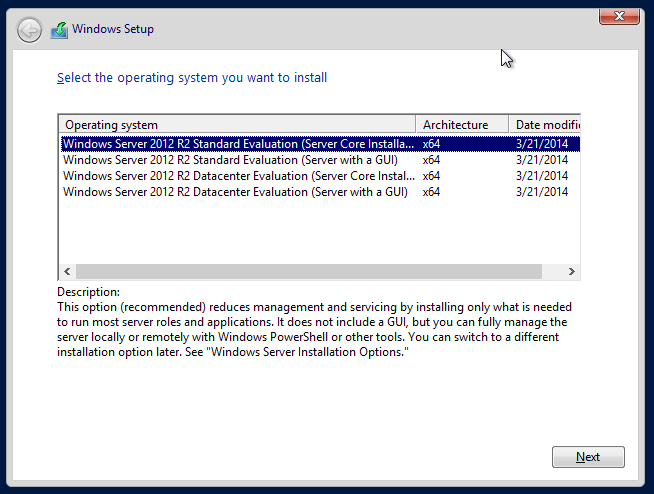Click the back arrow button
This screenshot has width=654, height=494.
point(30,30)
